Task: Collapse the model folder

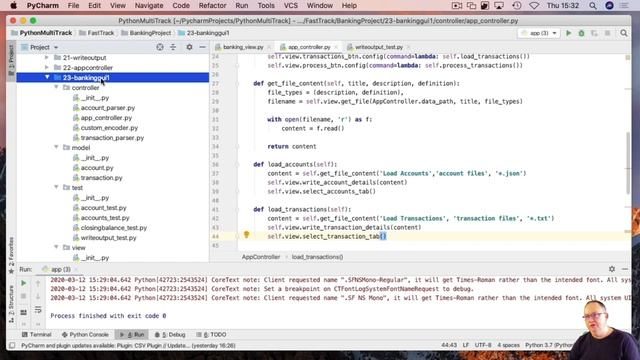Action: [x=56, y=147]
